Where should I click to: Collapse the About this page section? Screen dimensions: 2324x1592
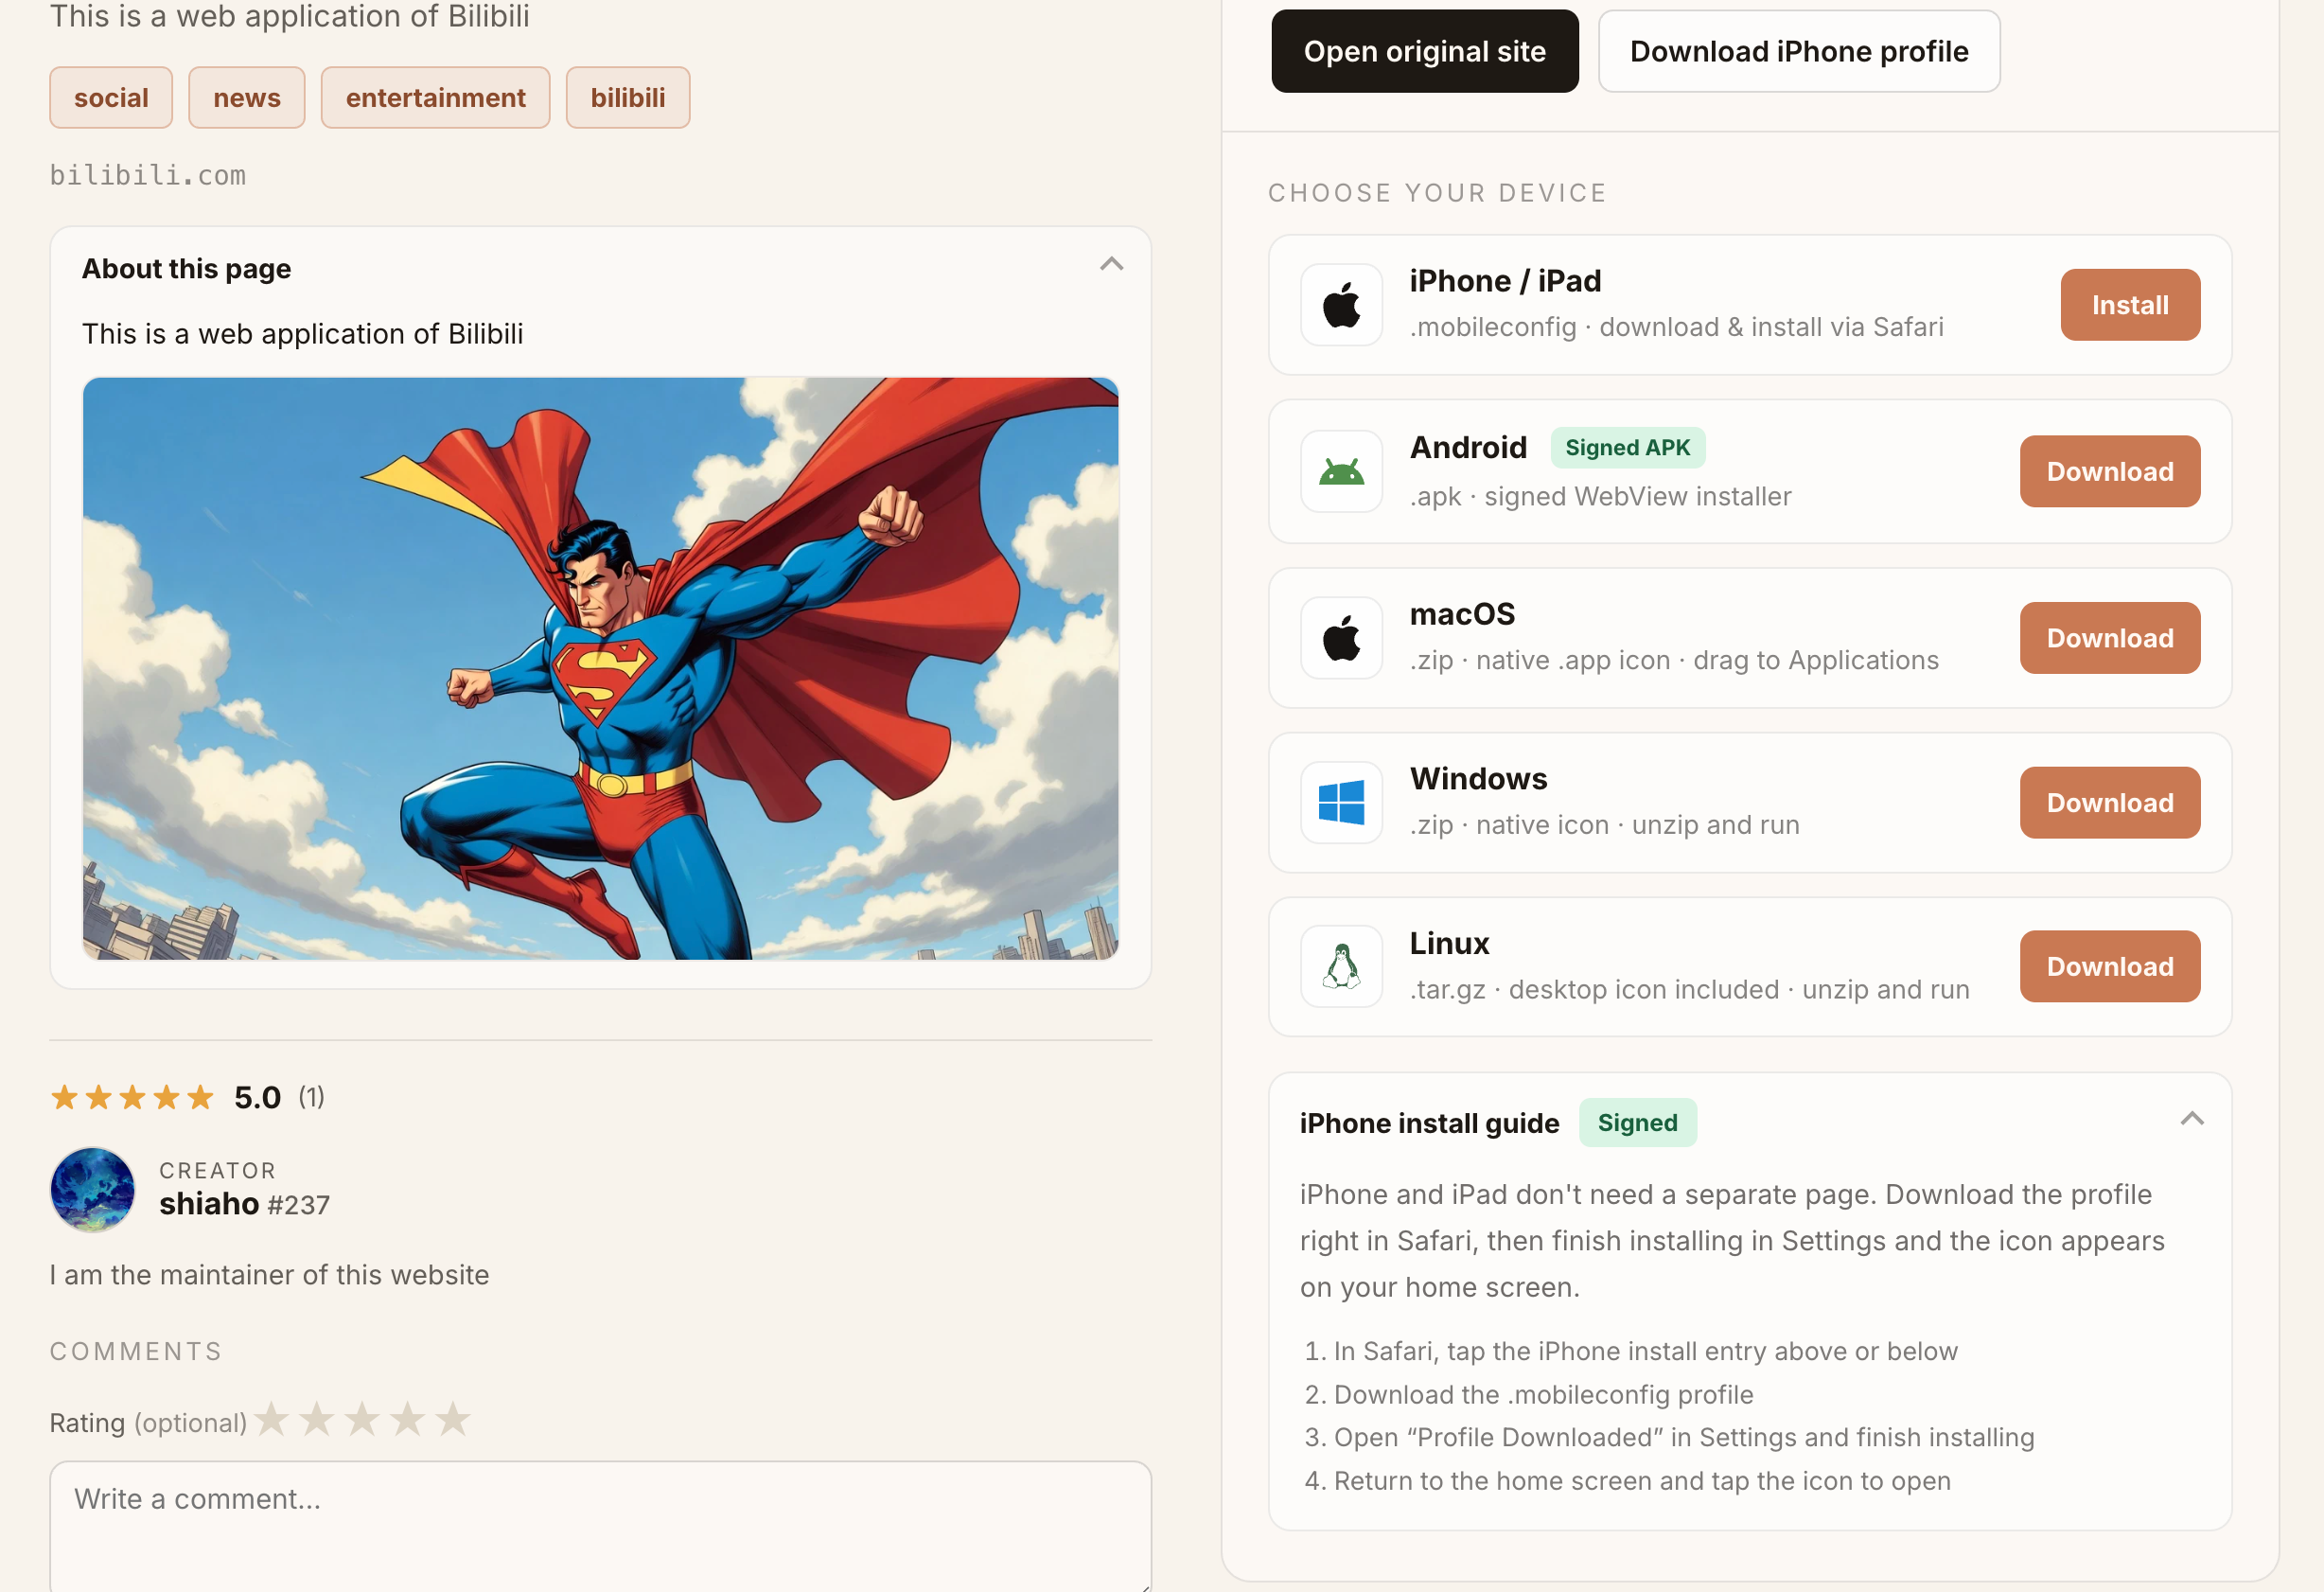click(1111, 265)
